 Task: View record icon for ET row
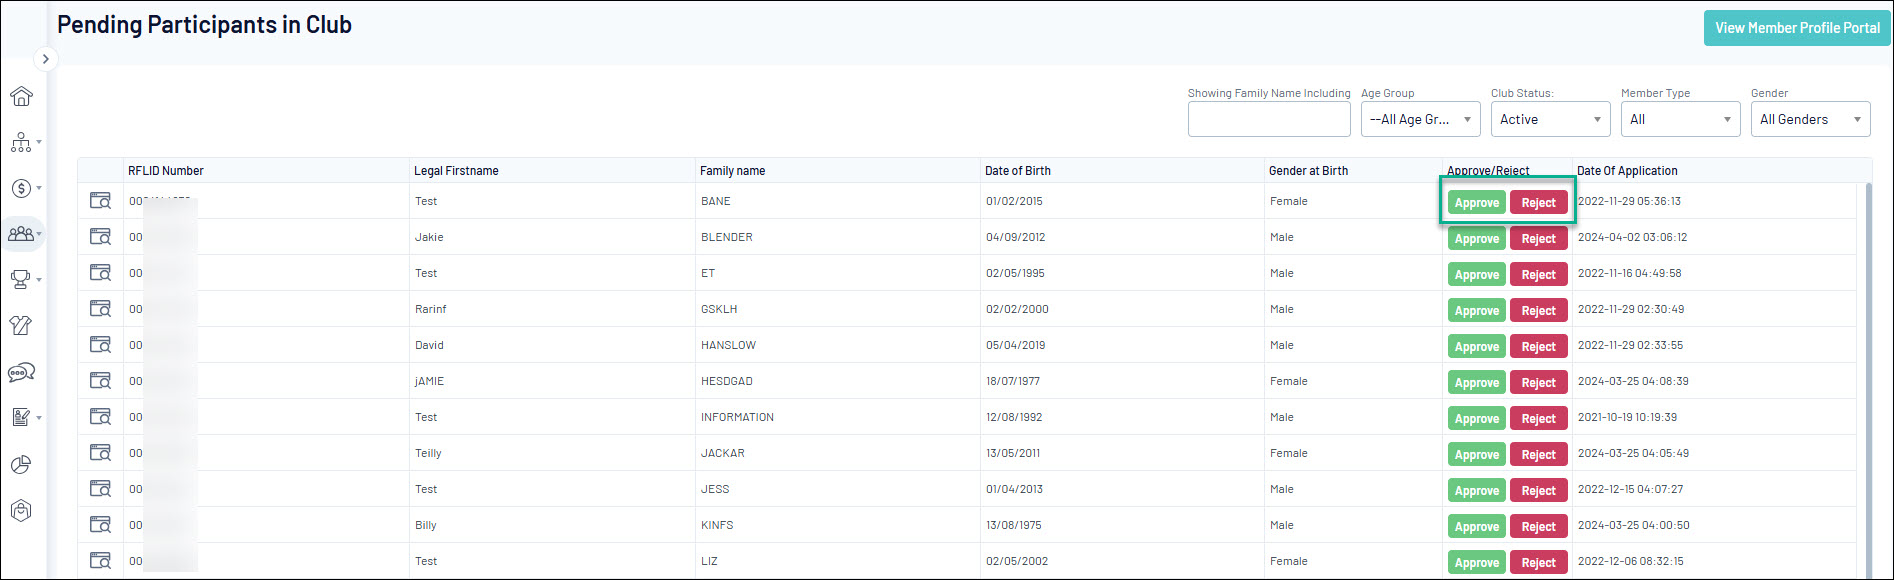point(100,273)
